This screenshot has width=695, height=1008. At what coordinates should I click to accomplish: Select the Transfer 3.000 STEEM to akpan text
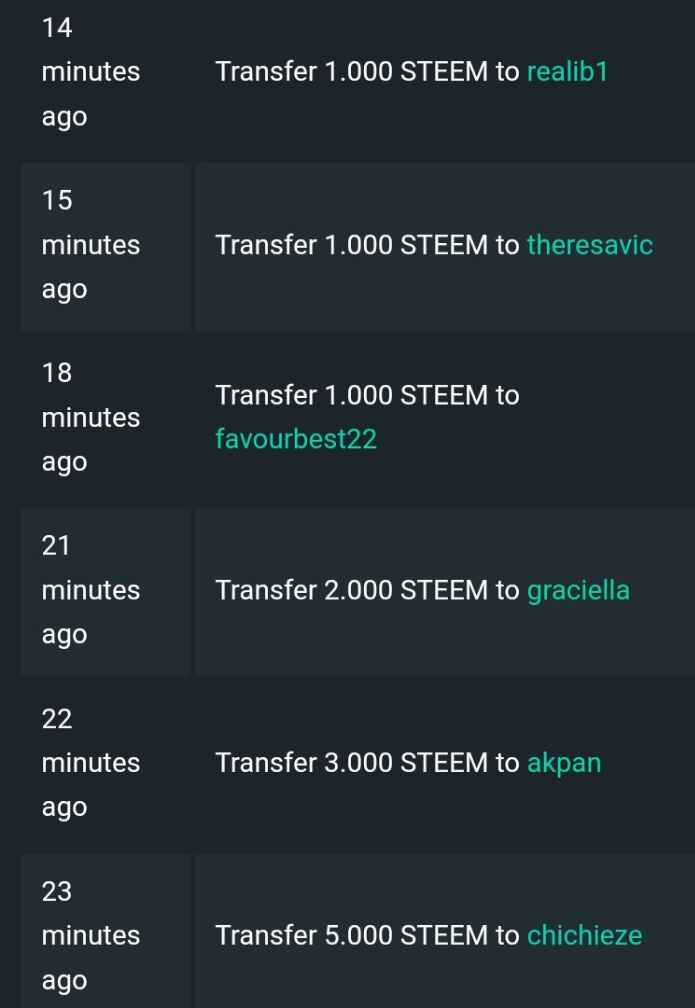pos(408,763)
